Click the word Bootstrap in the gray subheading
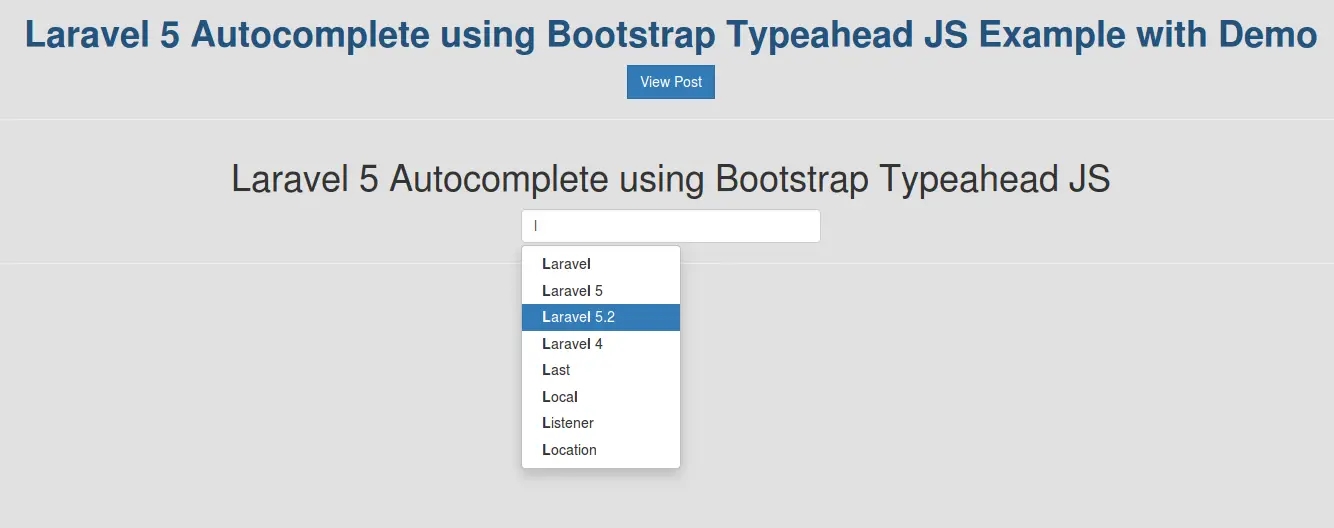This screenshot has width=1334, height=528. coord(792,180)
